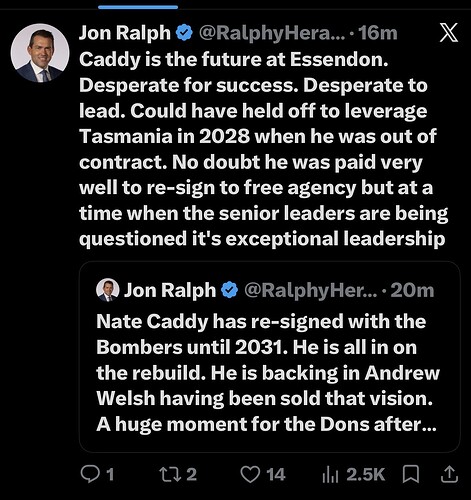Open the @RalphyHera... handle on the main tweet
Image resolution: width=471 pixels, height=500 pixels.
(272, 33)
